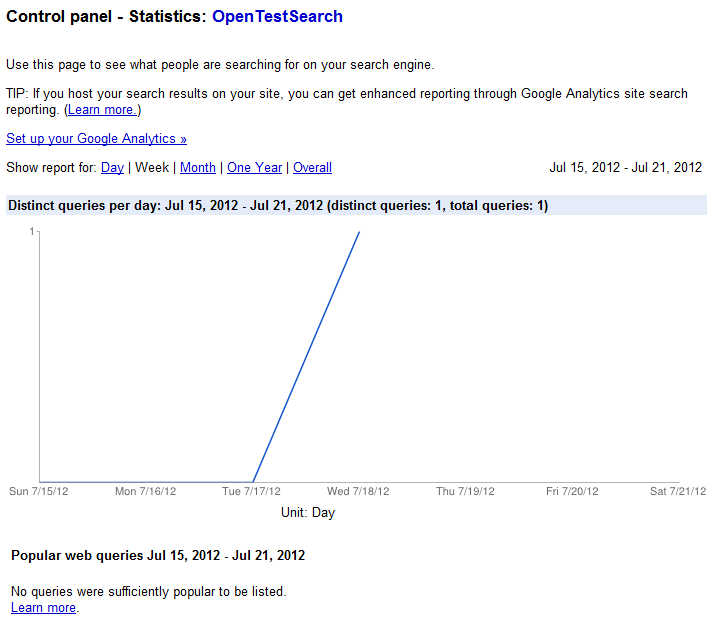
Task: View the Overall report
Action: (x=312, y=167)
